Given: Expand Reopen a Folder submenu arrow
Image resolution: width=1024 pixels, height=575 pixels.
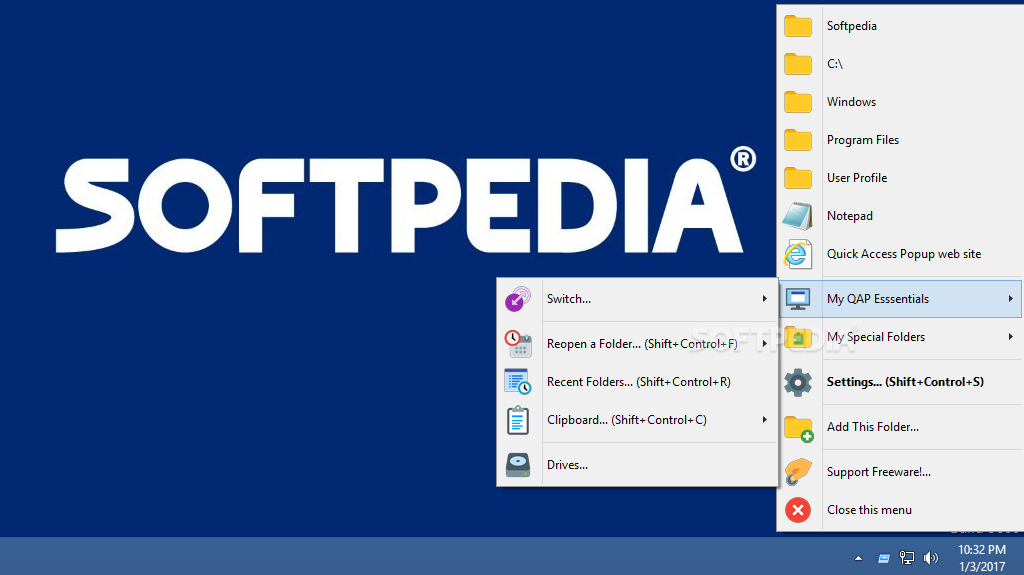Looking at the screenshot, I should point(764,344).
